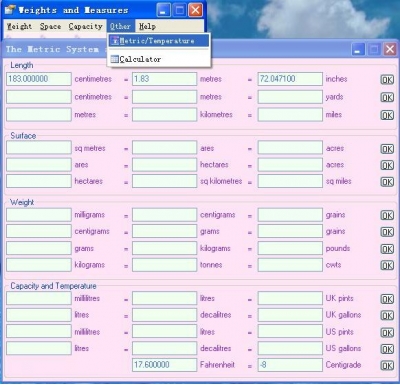Click the 72.047100 inches field

(x=290, y=79)
